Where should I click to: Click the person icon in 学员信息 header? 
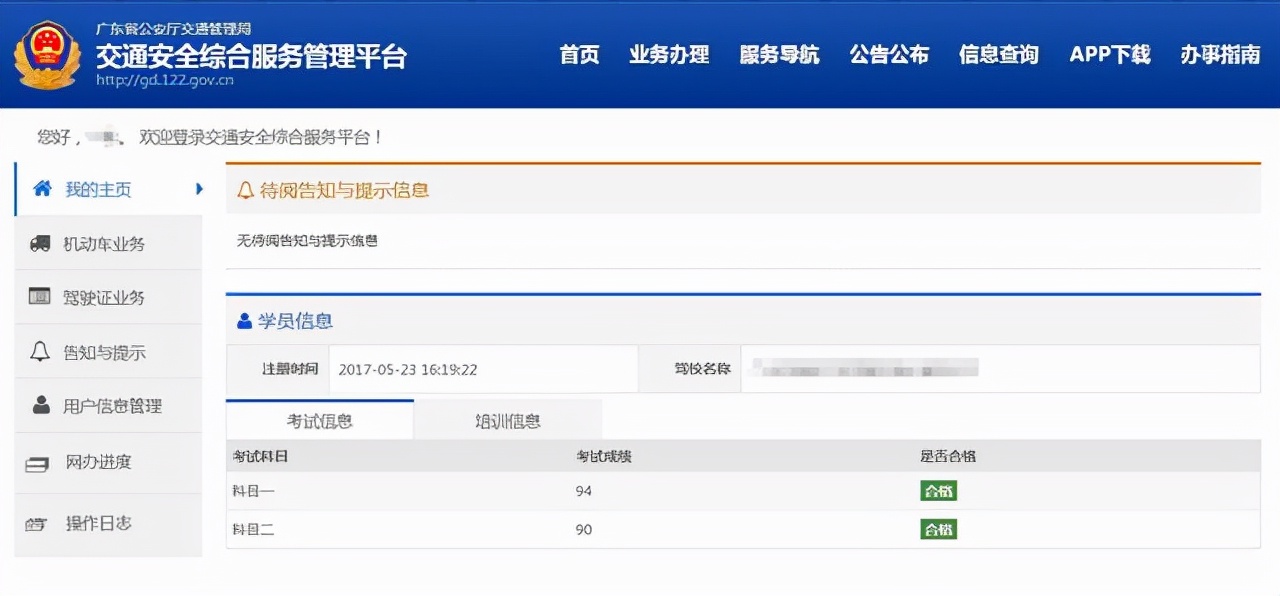pyautogui.click(x=244, y=322)
